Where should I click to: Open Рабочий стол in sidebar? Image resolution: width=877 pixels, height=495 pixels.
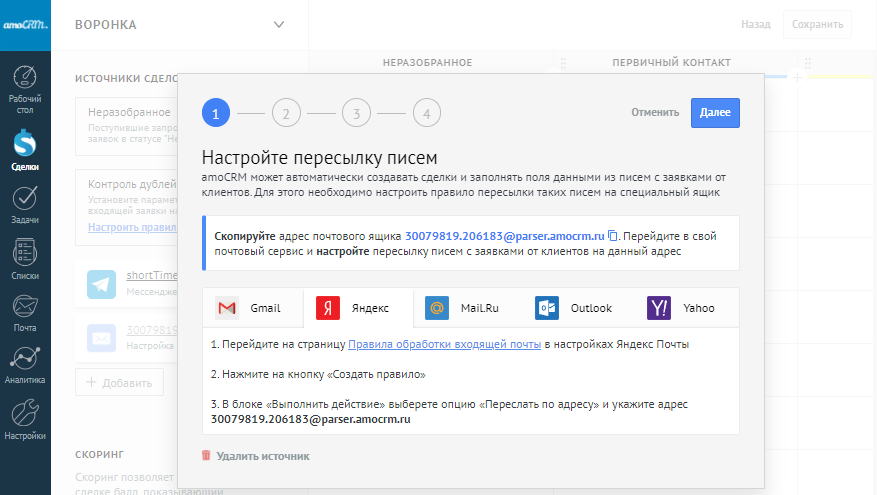coord(25,89)
